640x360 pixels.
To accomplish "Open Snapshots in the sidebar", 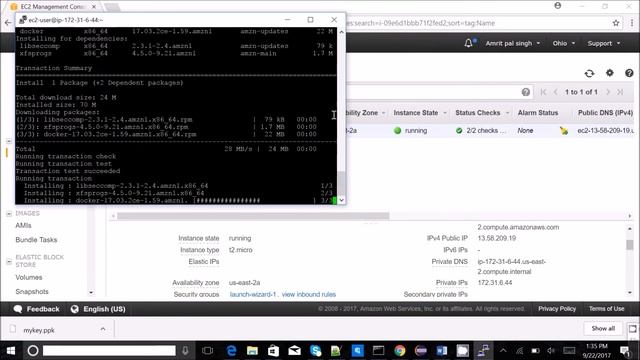I will pos(32,291).
